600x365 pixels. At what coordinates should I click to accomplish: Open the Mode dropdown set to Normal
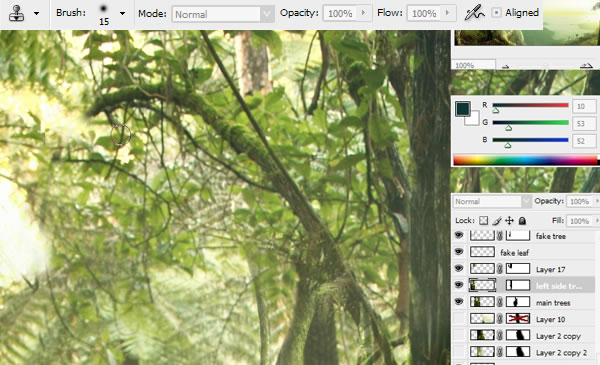[223, 15]
